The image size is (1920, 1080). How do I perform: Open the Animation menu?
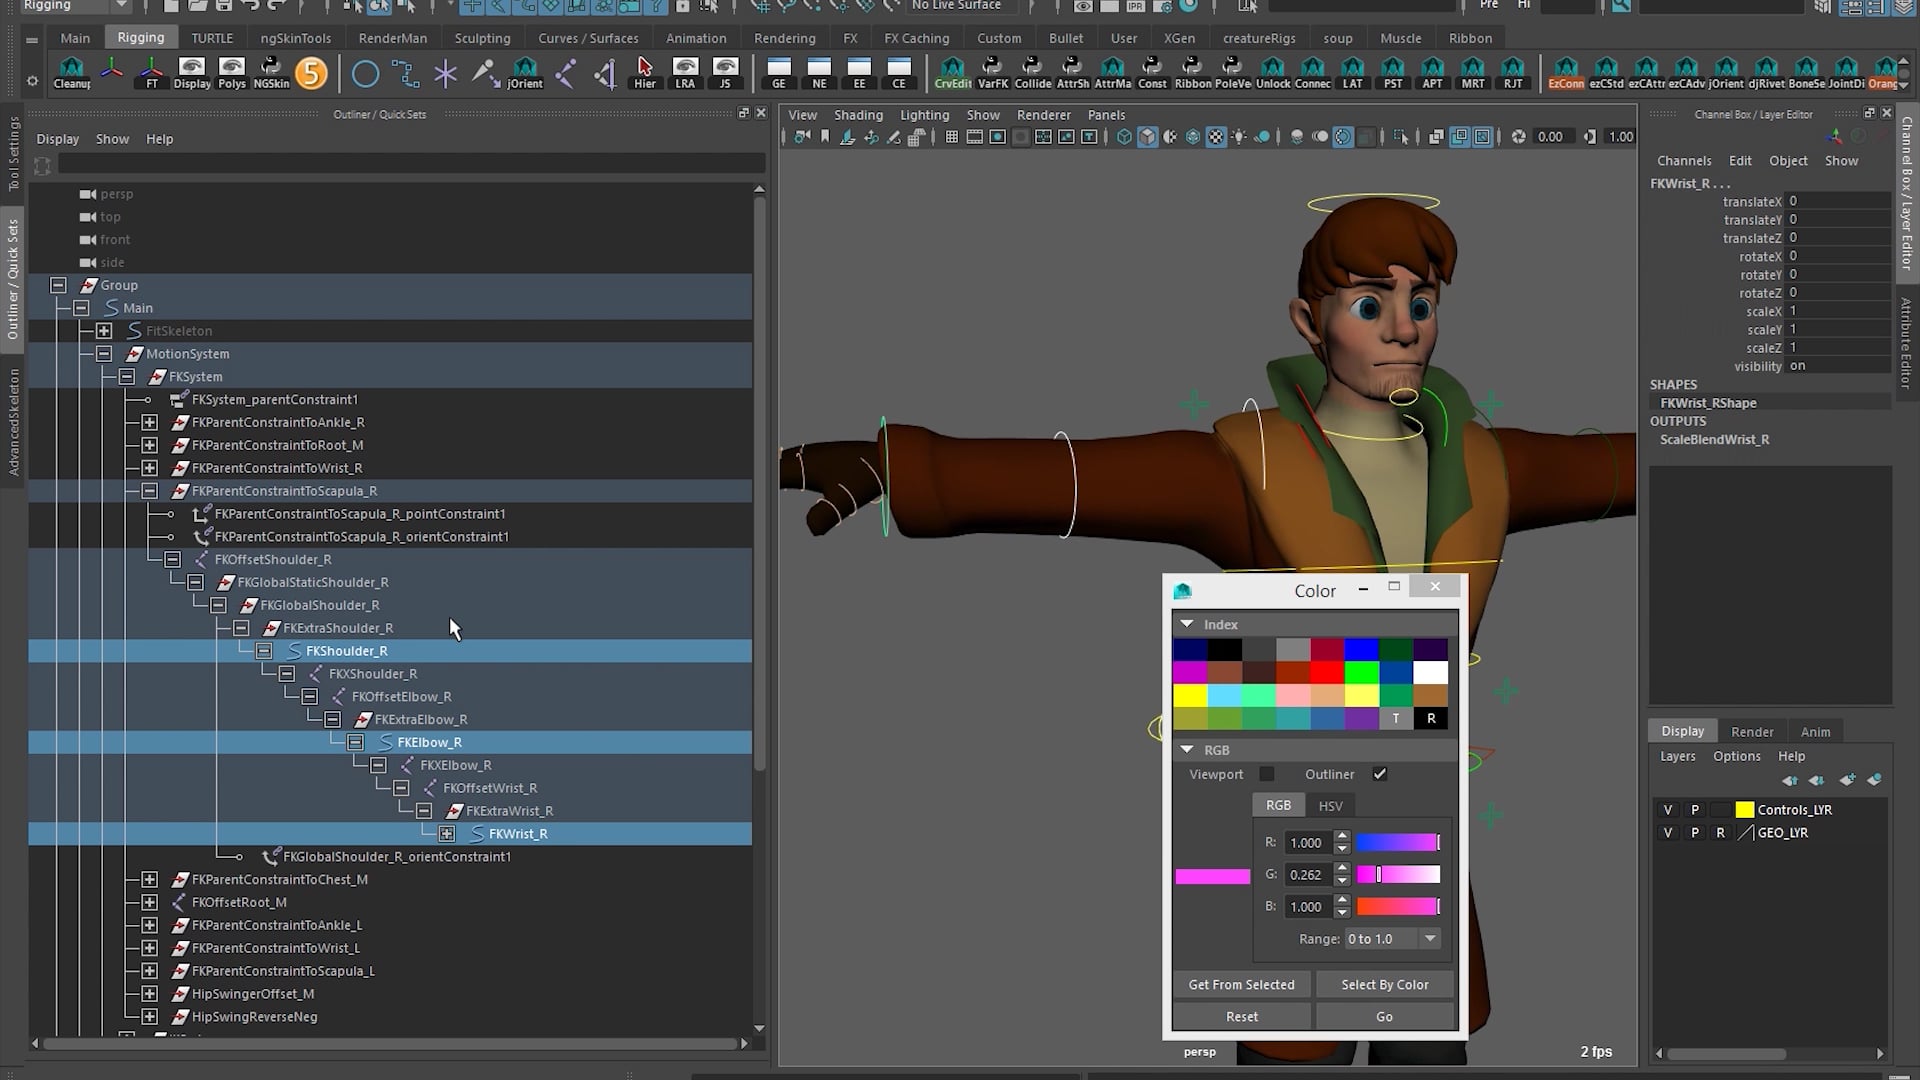[695, 37]
